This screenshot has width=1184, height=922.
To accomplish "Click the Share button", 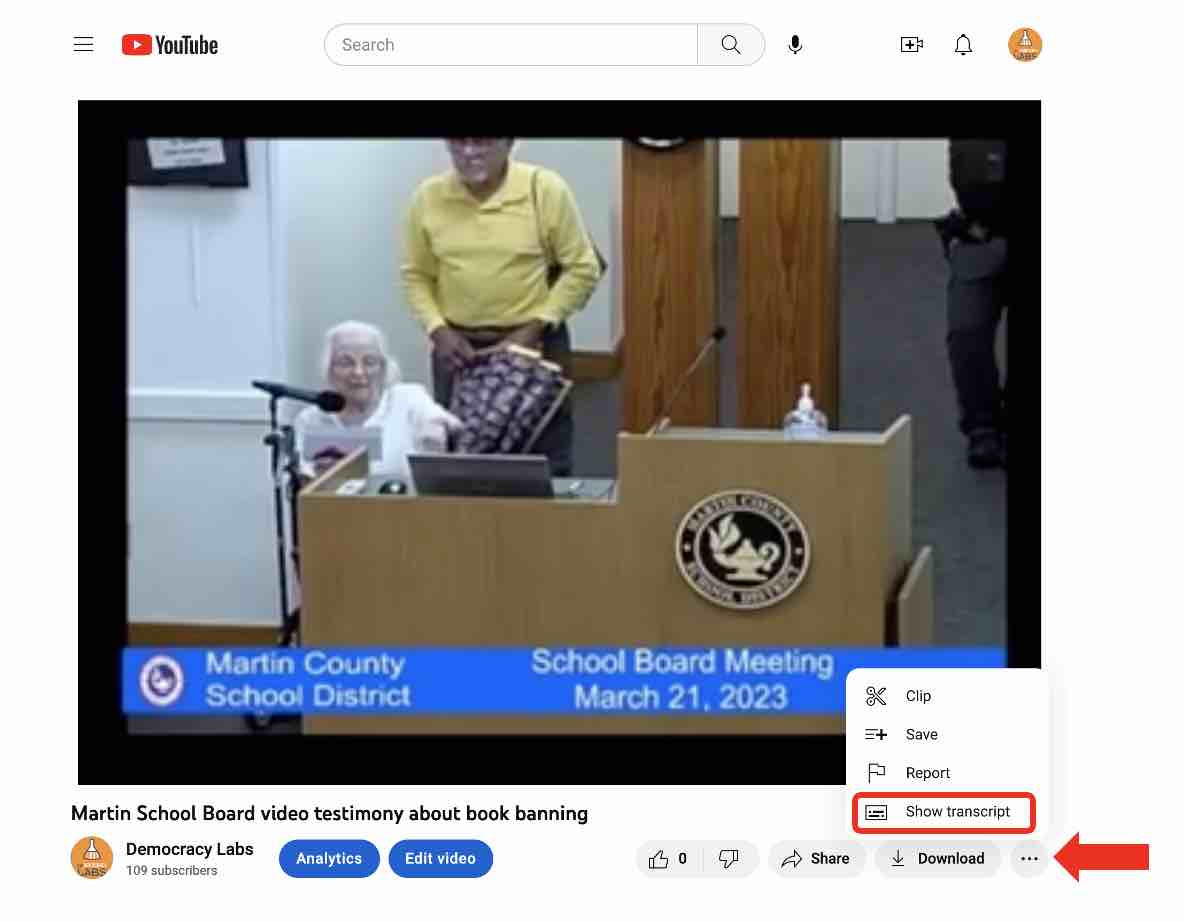I will coord(816,859).
